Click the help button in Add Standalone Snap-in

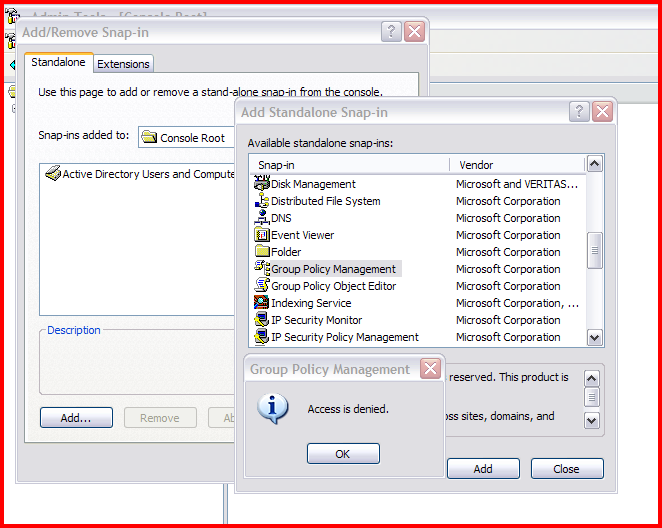point(579,112)
